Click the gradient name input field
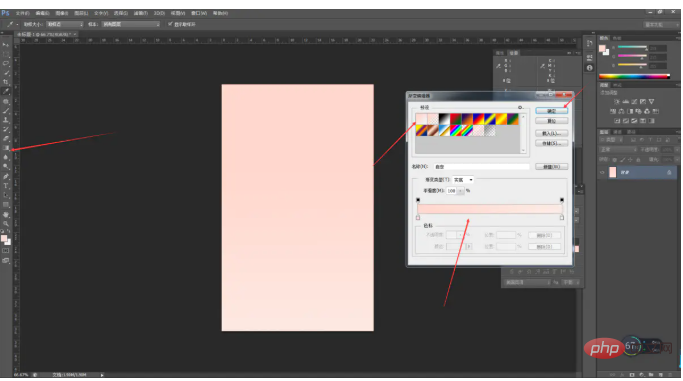Viewport: 683px width, 381px height. tap(481, 167)
